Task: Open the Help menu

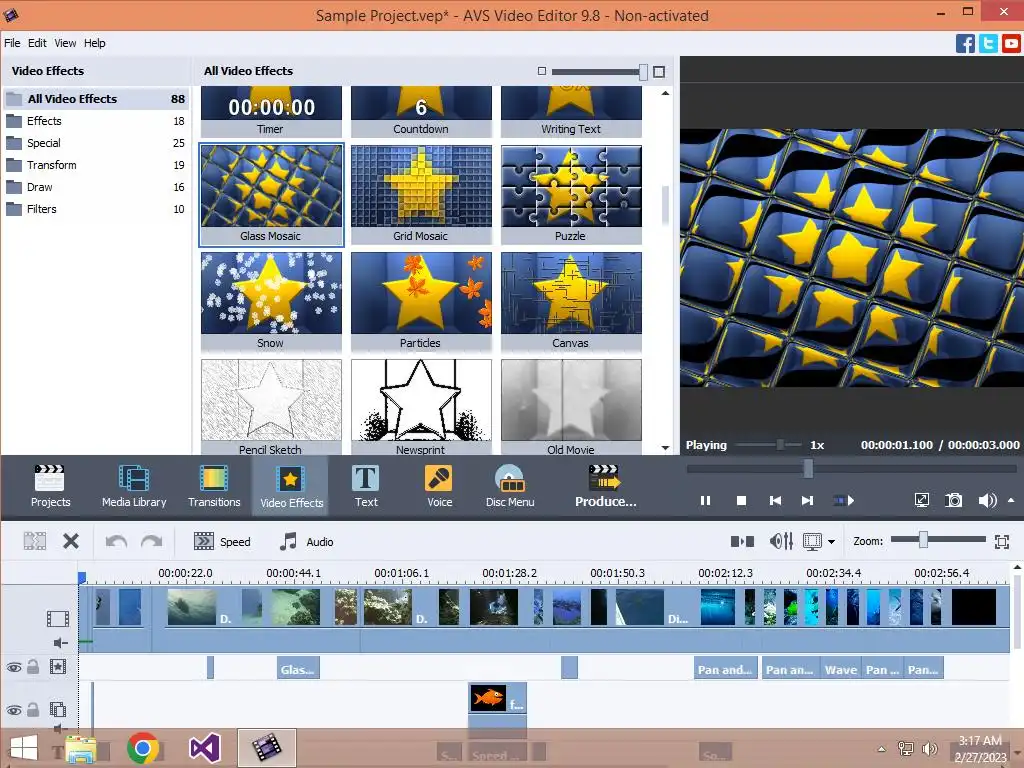Action: pyautogui.click(x=94, y=43)
